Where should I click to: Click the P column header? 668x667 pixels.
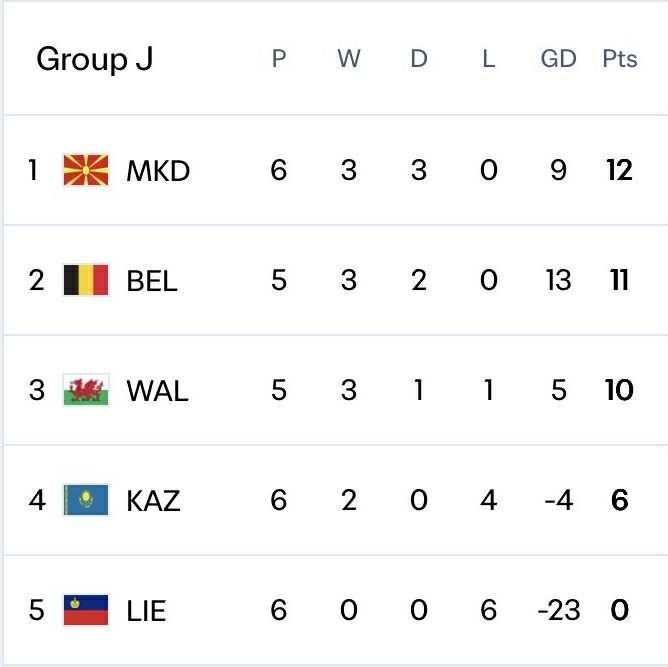[x=279, y=59]
